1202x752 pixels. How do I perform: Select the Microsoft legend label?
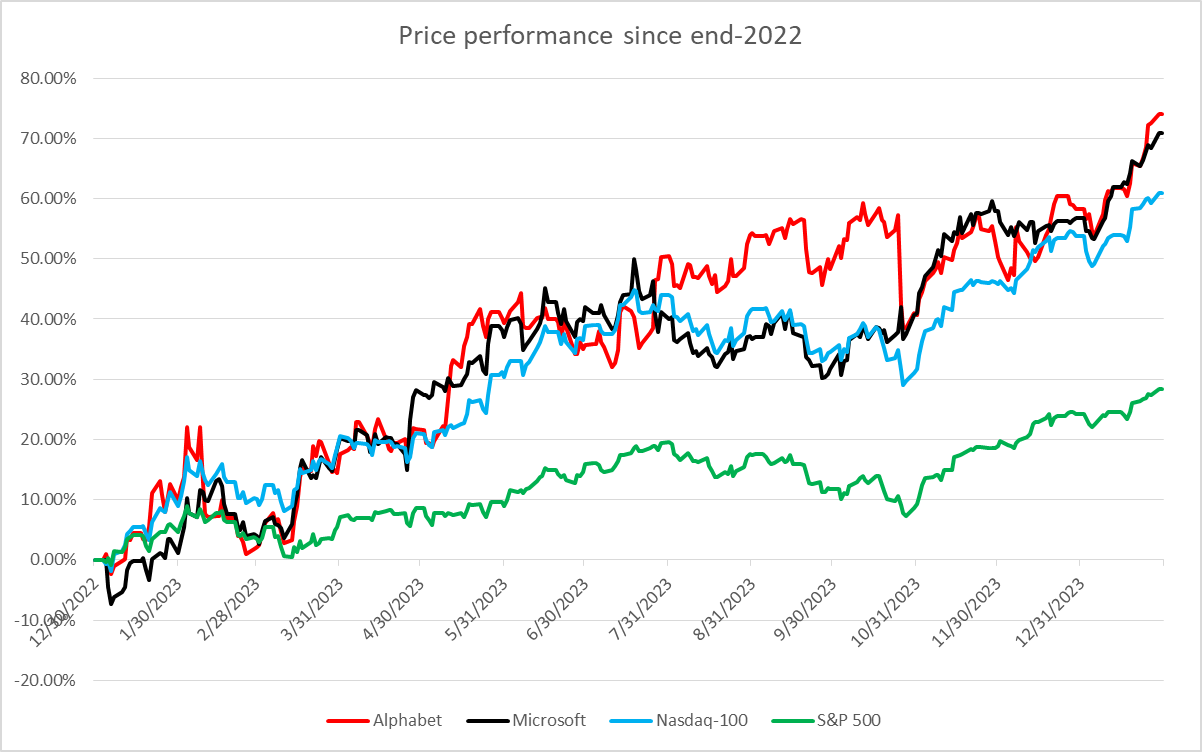pos(547,720)
